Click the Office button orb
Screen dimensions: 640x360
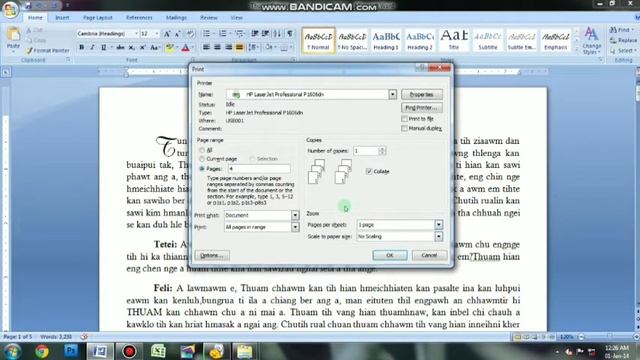(x=10, y=9)
